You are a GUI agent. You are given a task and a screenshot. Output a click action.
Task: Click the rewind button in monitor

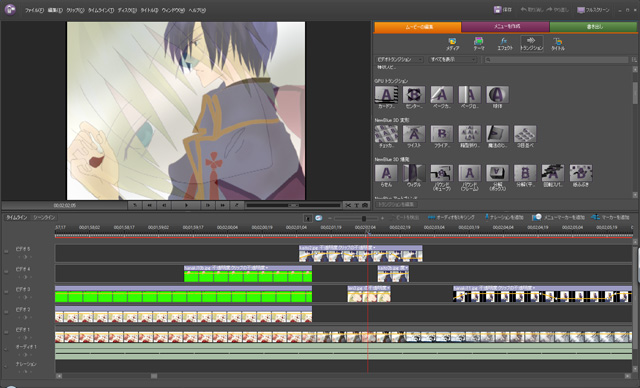149,205
